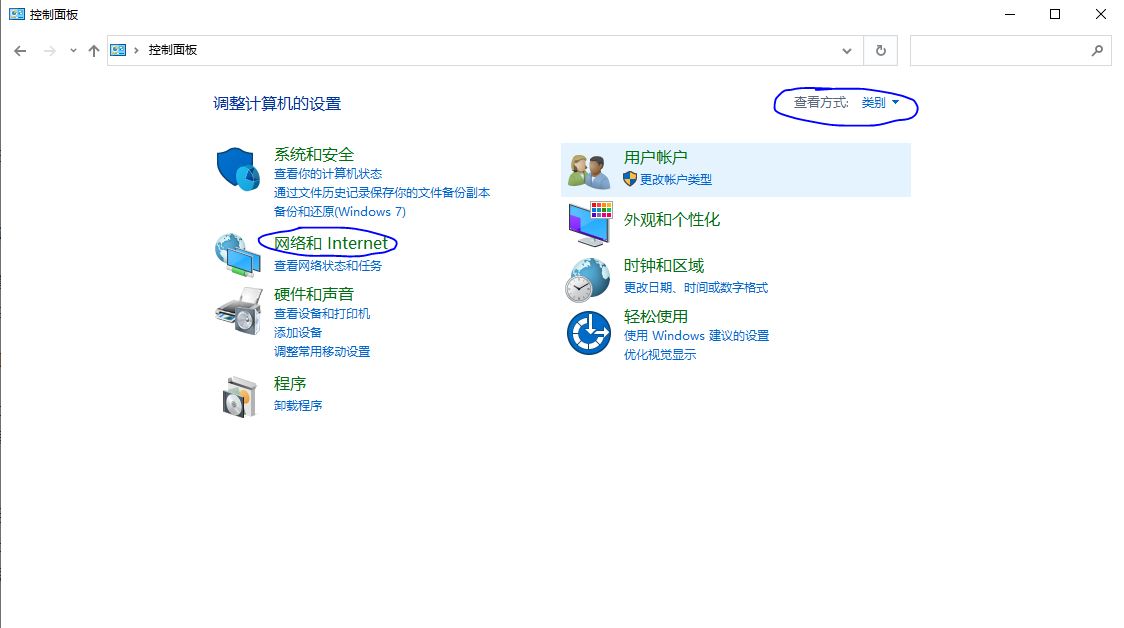Open the back-navigation recent pages chevron
This screenshot has width=1124, height=628.
[72, 50]
